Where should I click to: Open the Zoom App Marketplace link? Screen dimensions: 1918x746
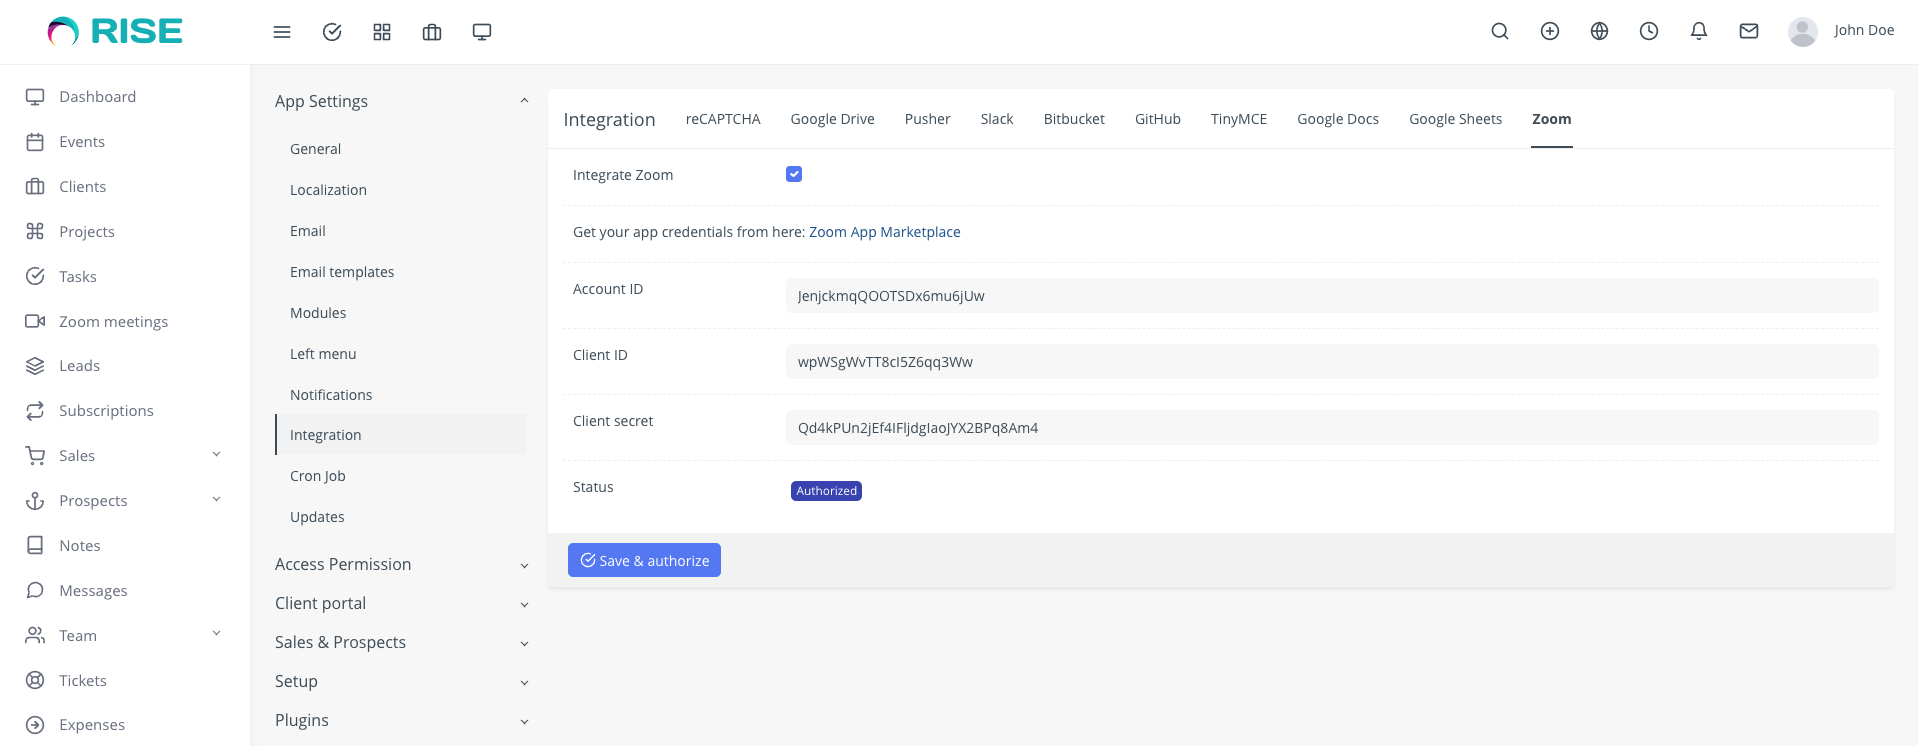(x=884, y=232)
